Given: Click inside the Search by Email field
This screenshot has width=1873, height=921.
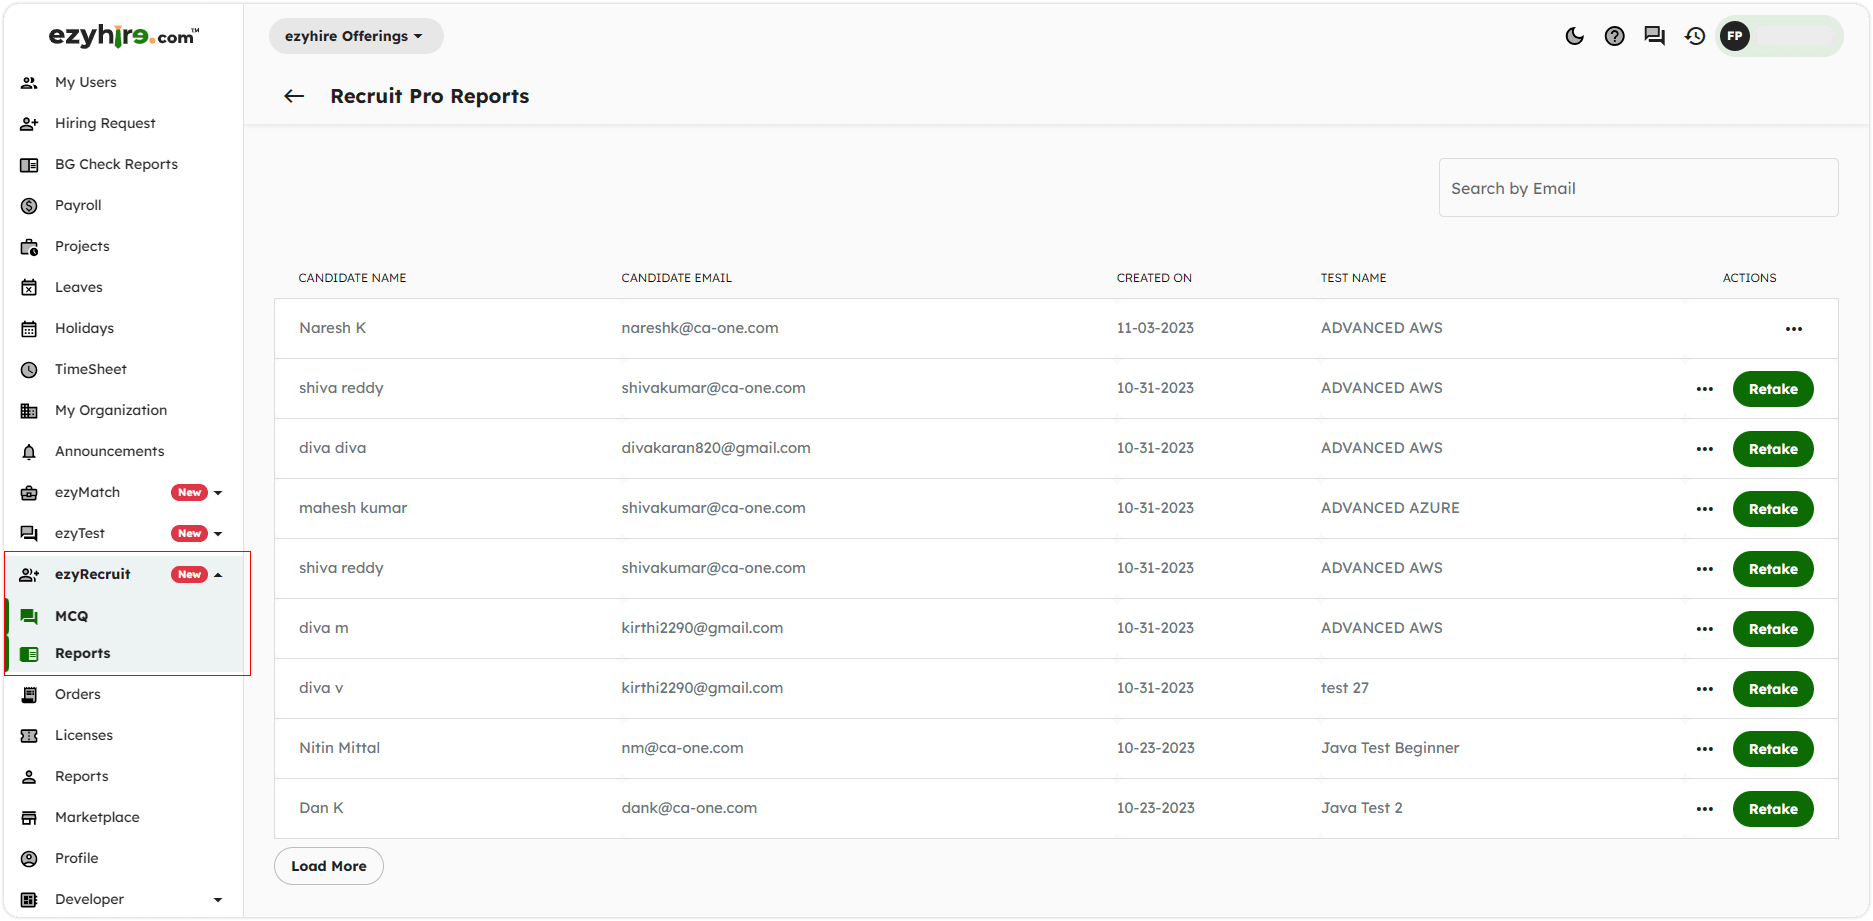Looking at the screenshot, I should pyautogui.click(x=1638, y=188).
